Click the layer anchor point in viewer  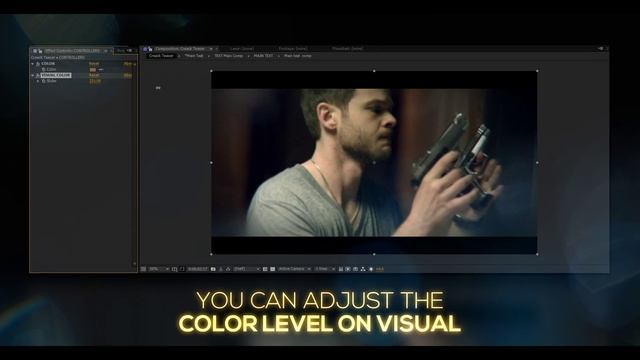pyautogui.click(x=374, y=162)
